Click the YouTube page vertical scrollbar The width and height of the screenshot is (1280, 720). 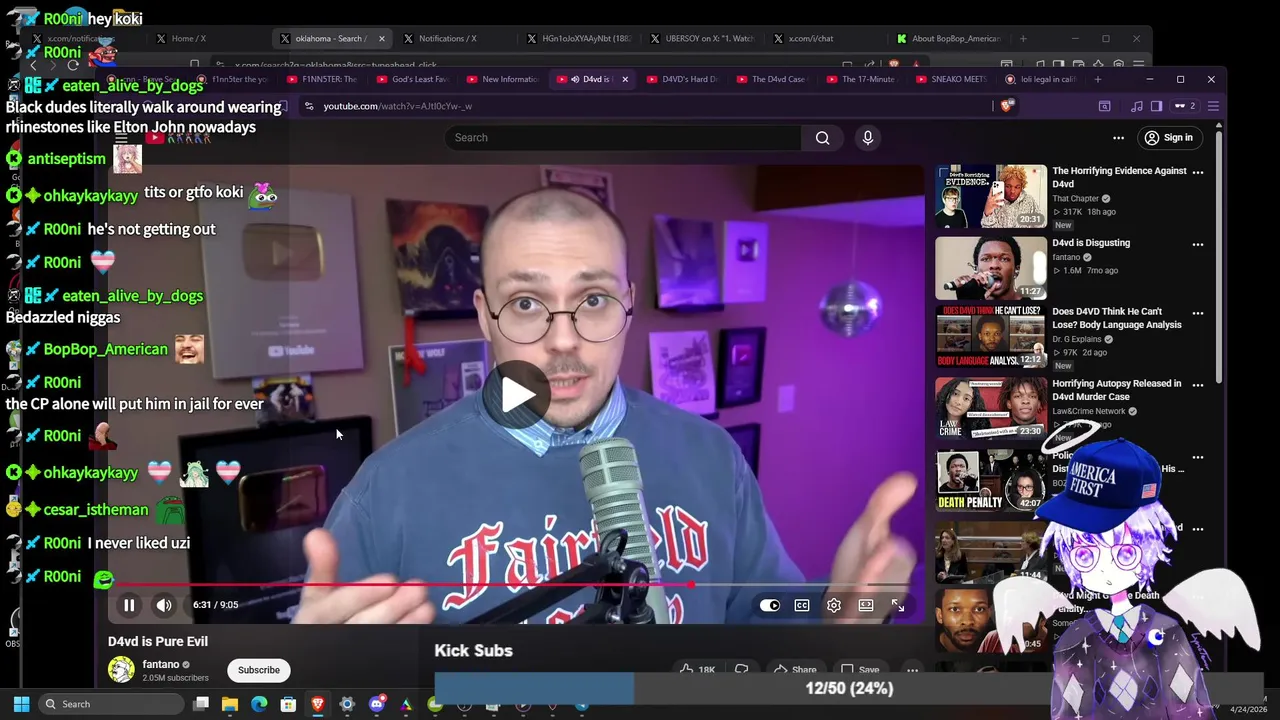(1219, 255)
